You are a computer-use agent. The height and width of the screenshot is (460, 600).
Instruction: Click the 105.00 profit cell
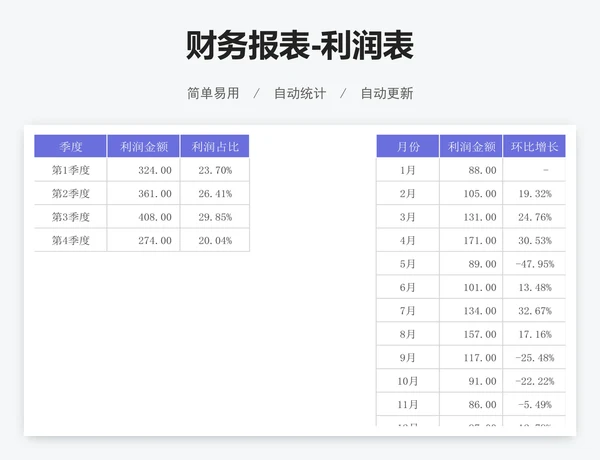click(471, 193)
